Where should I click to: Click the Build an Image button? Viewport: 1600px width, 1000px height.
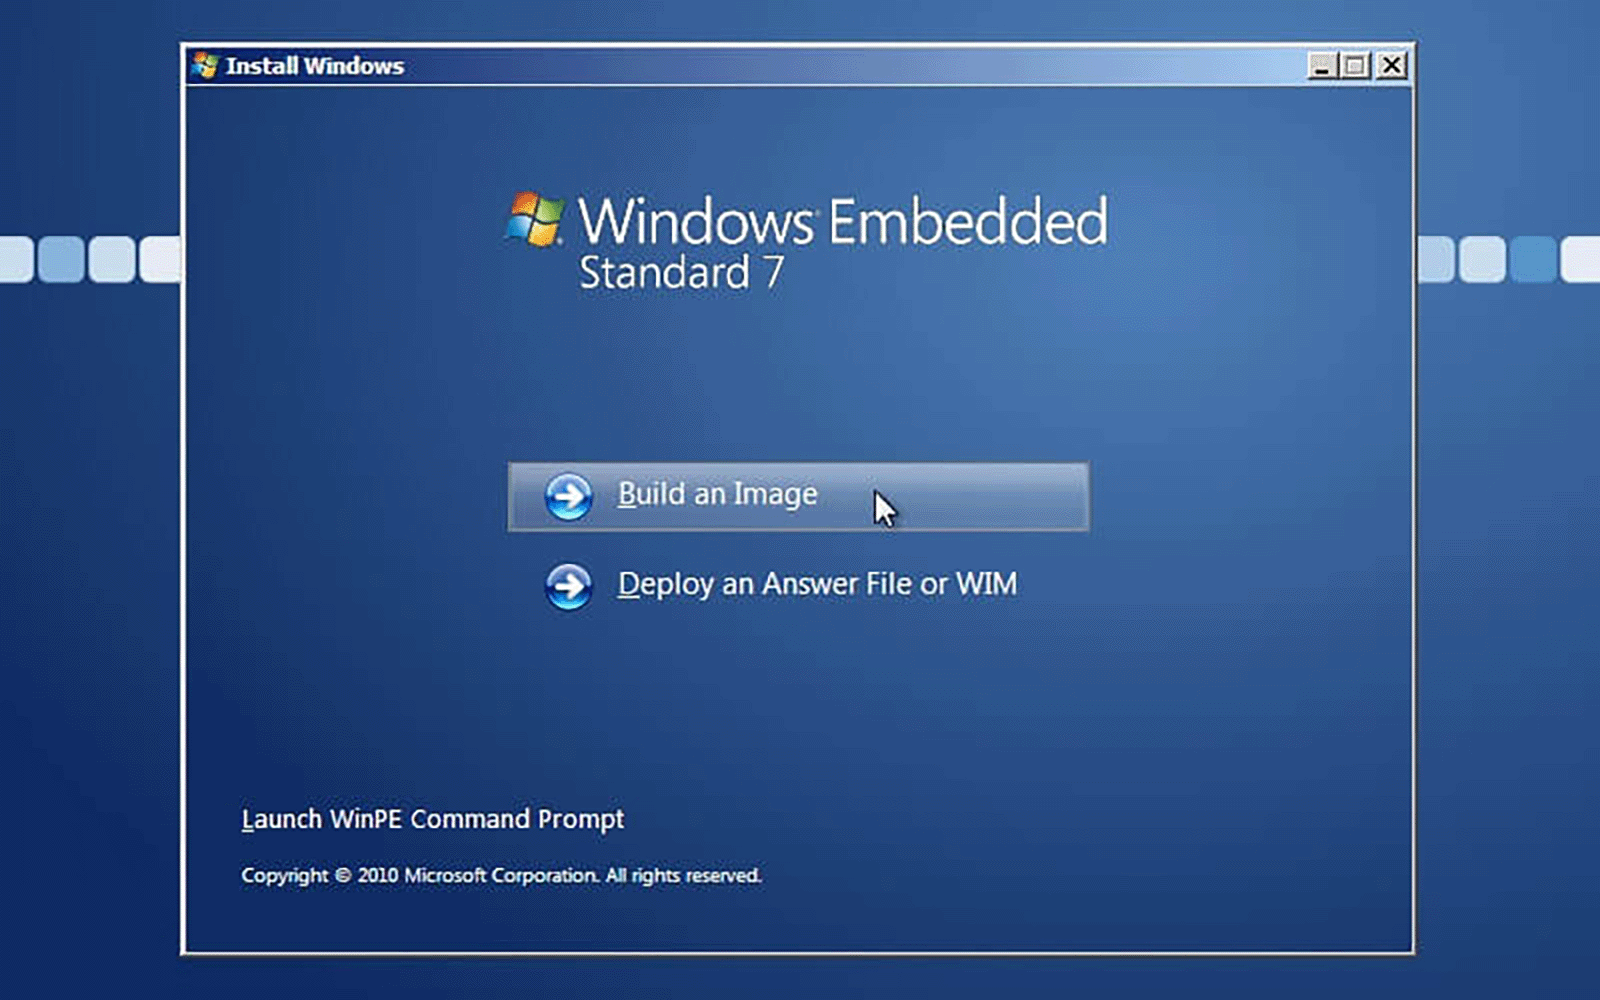tap(798, 496)
